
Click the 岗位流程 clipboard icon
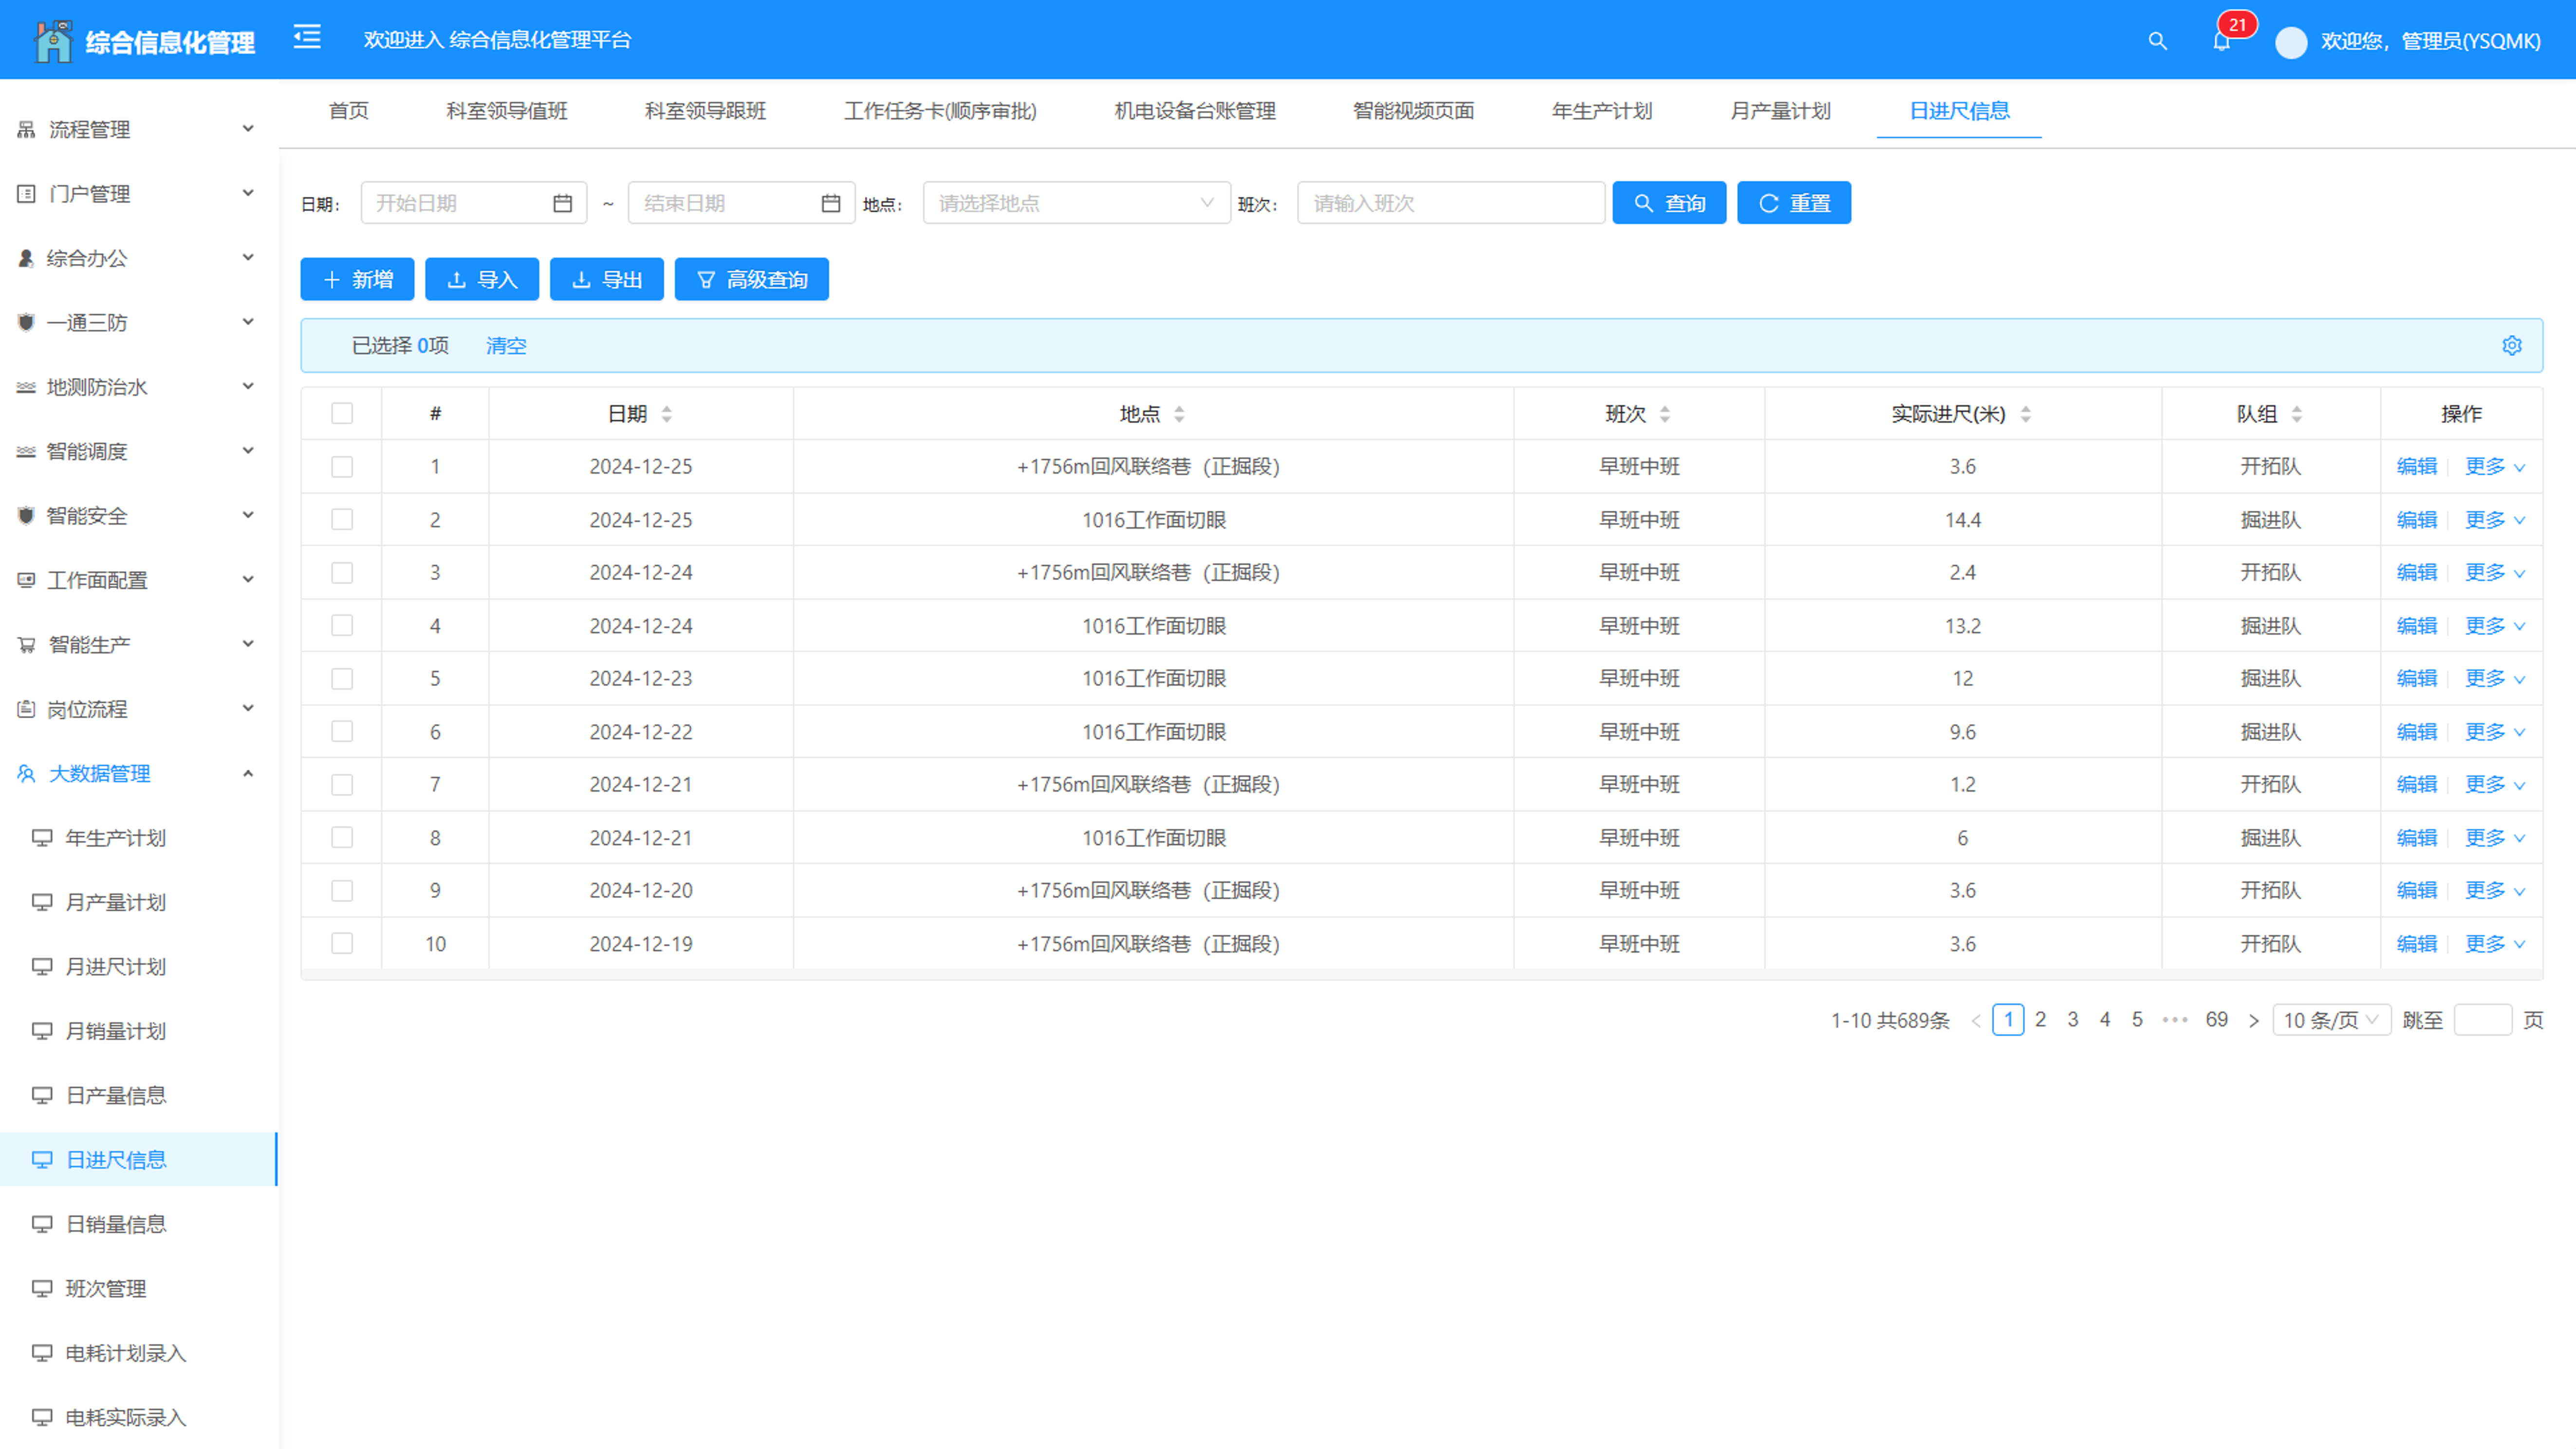27,709
